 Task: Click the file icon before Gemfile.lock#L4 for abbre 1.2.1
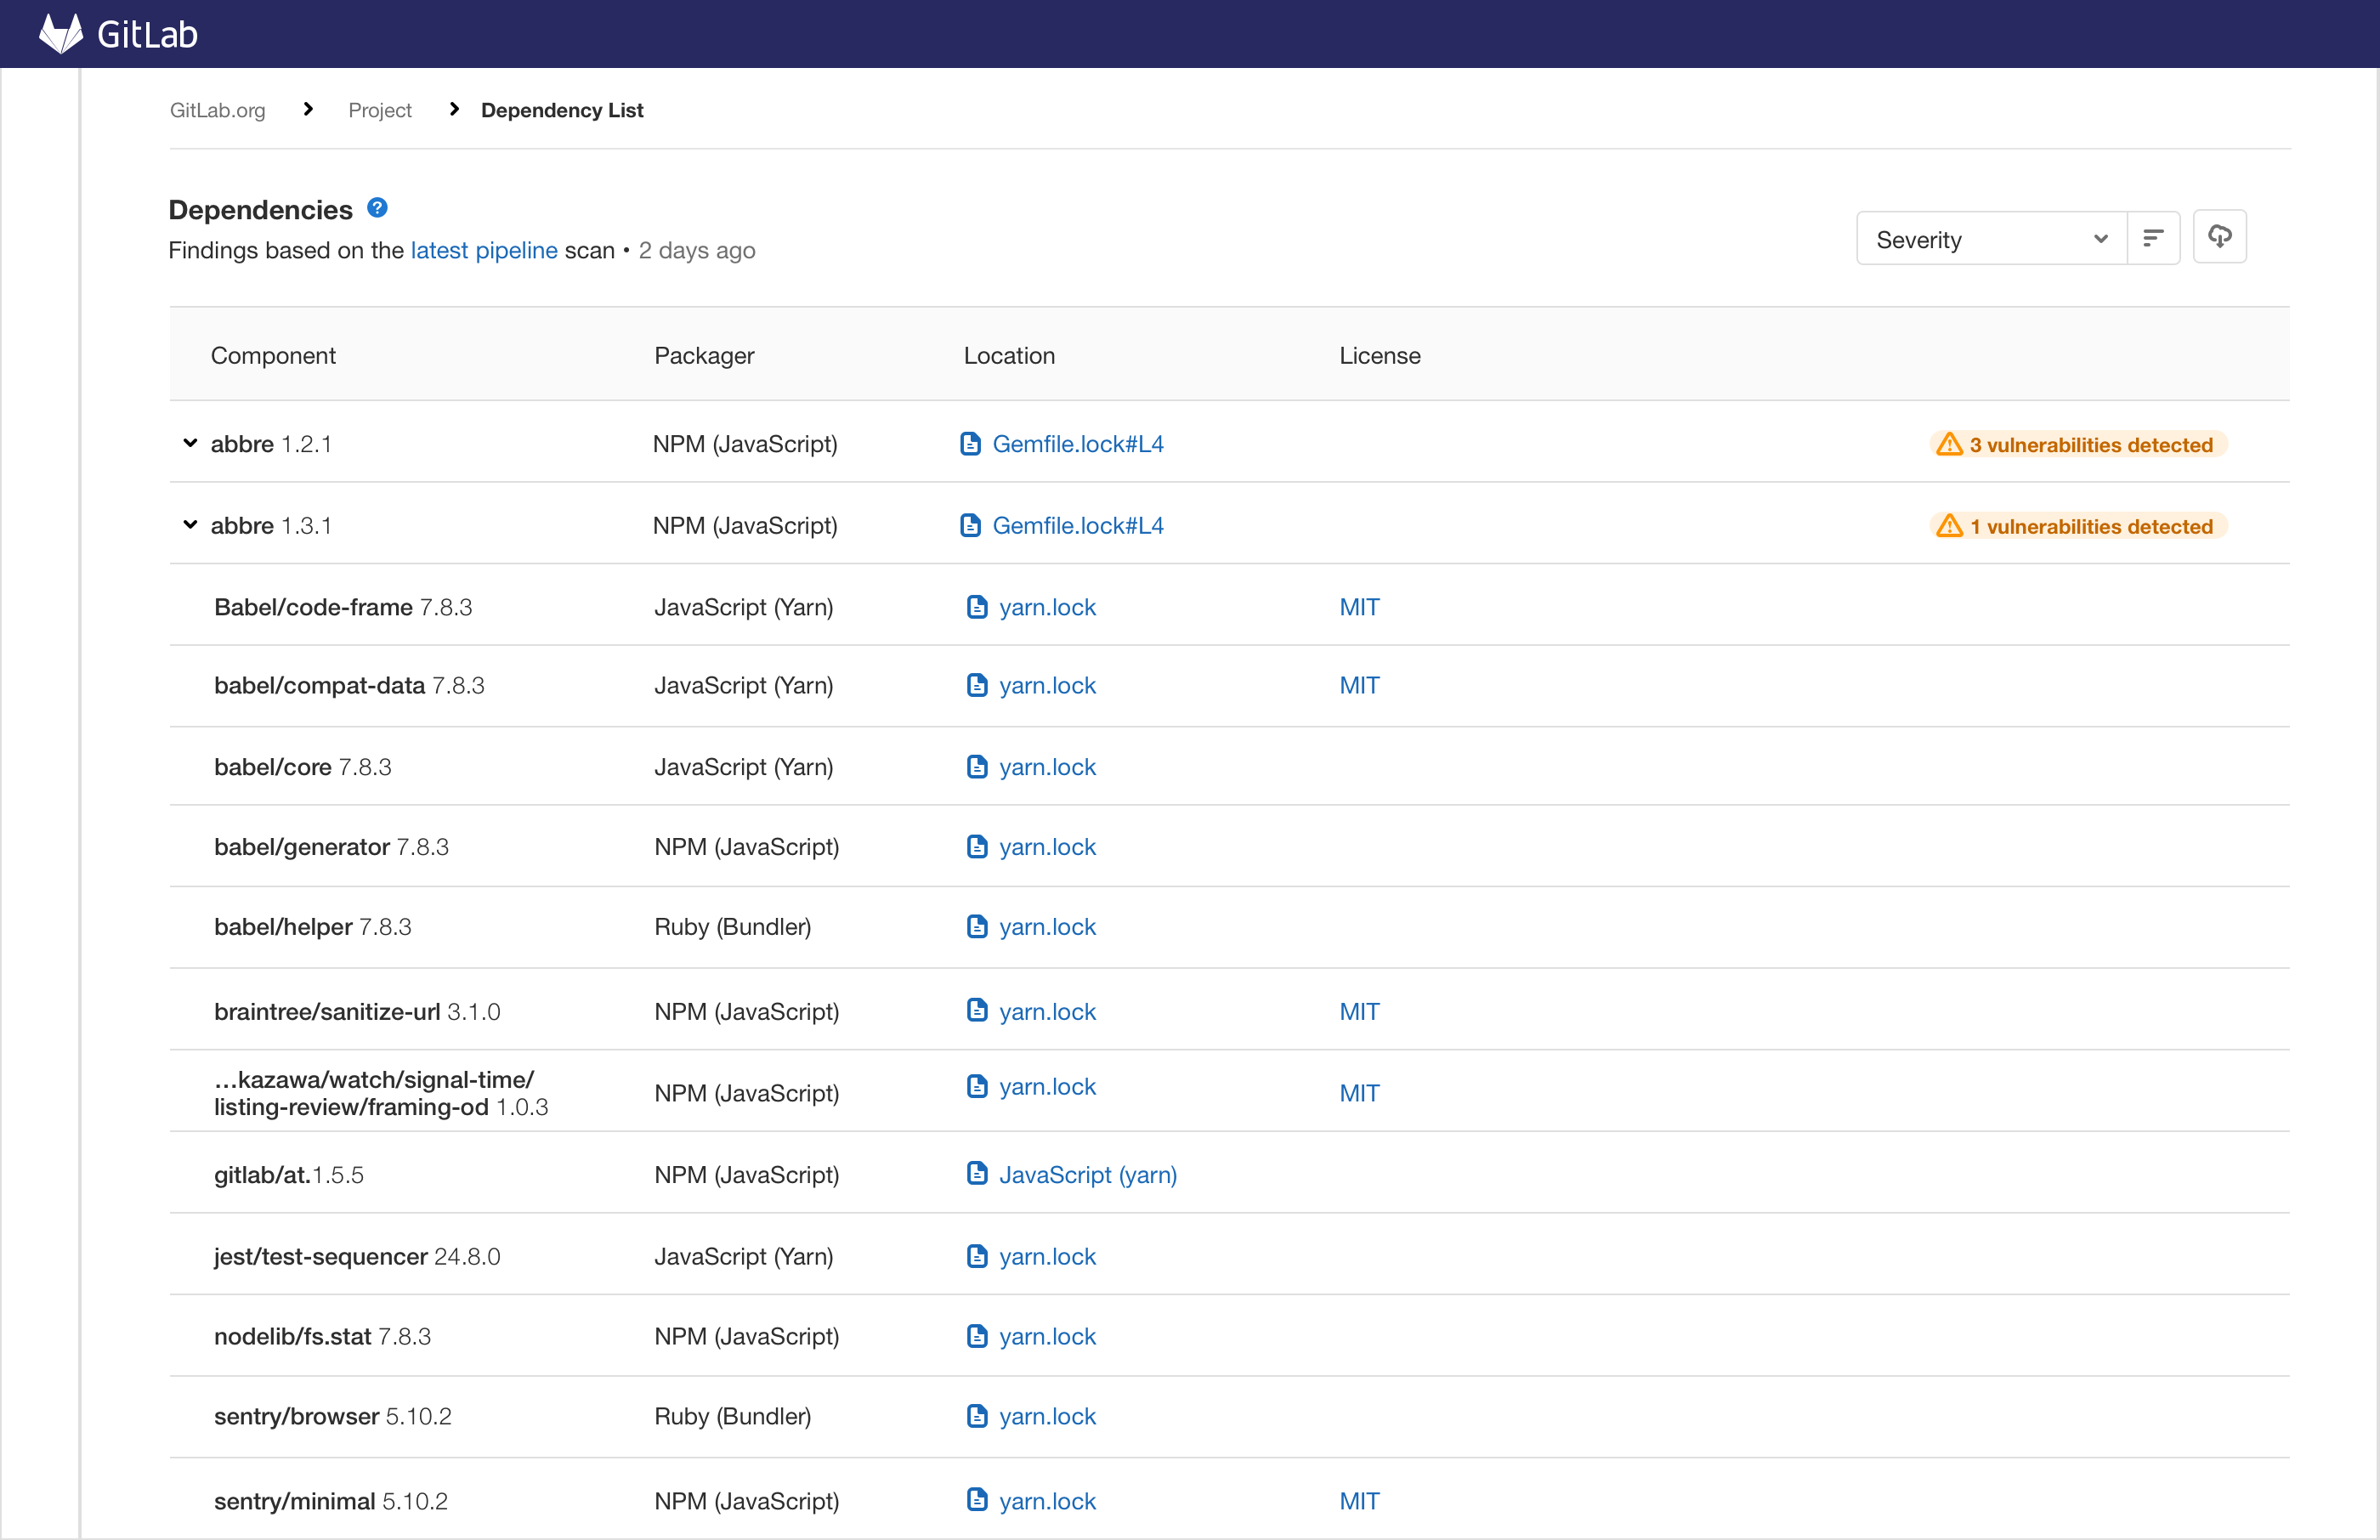(x=971, y=443)
